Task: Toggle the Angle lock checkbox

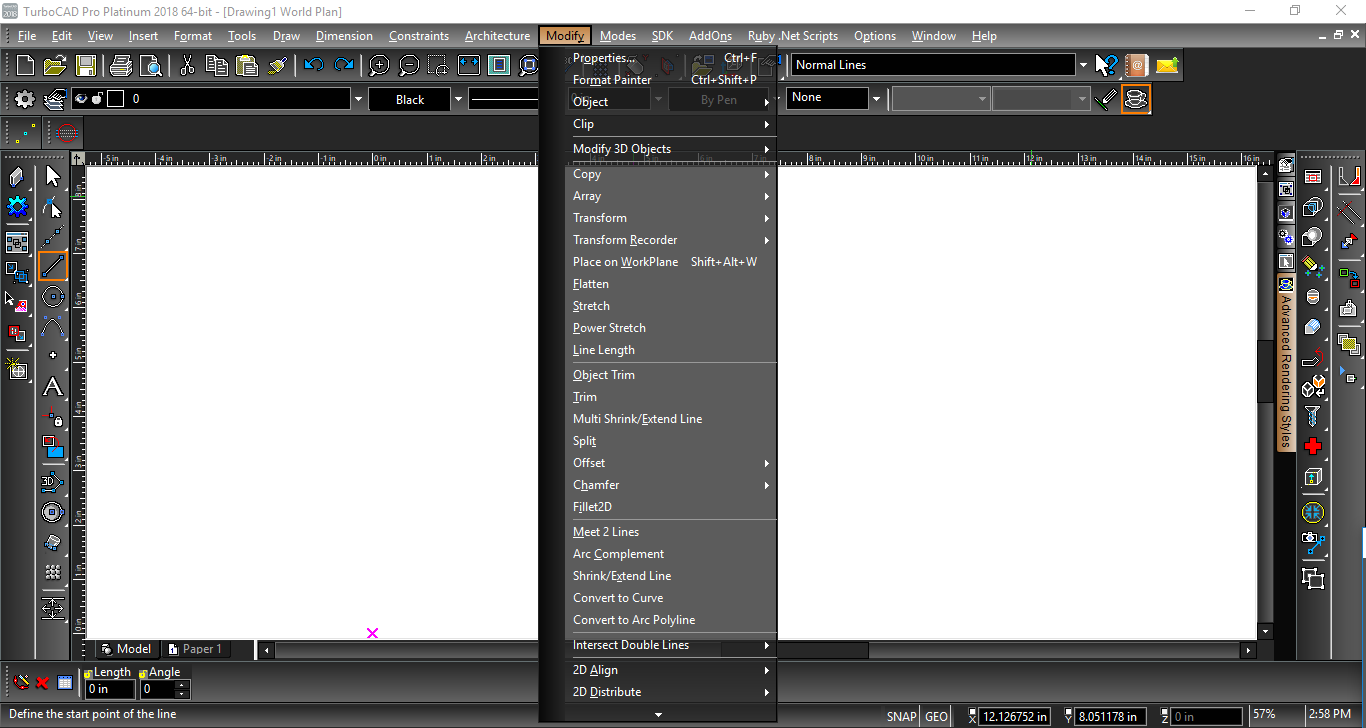Action: [144, 674]
